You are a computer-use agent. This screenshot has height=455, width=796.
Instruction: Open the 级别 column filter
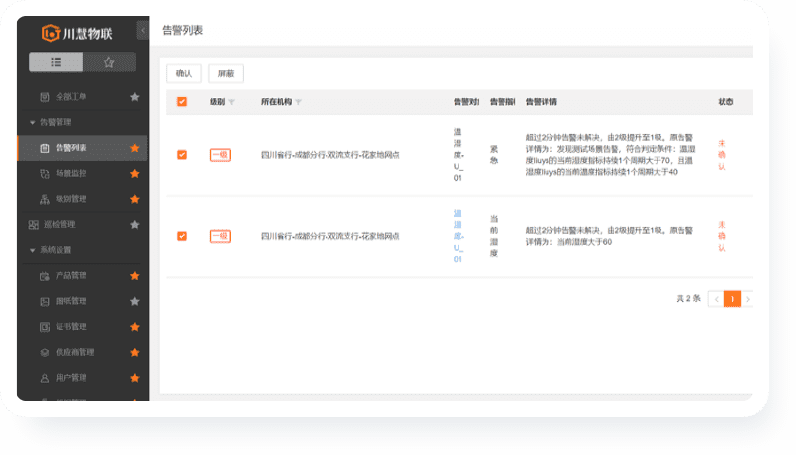coord(232,102)
